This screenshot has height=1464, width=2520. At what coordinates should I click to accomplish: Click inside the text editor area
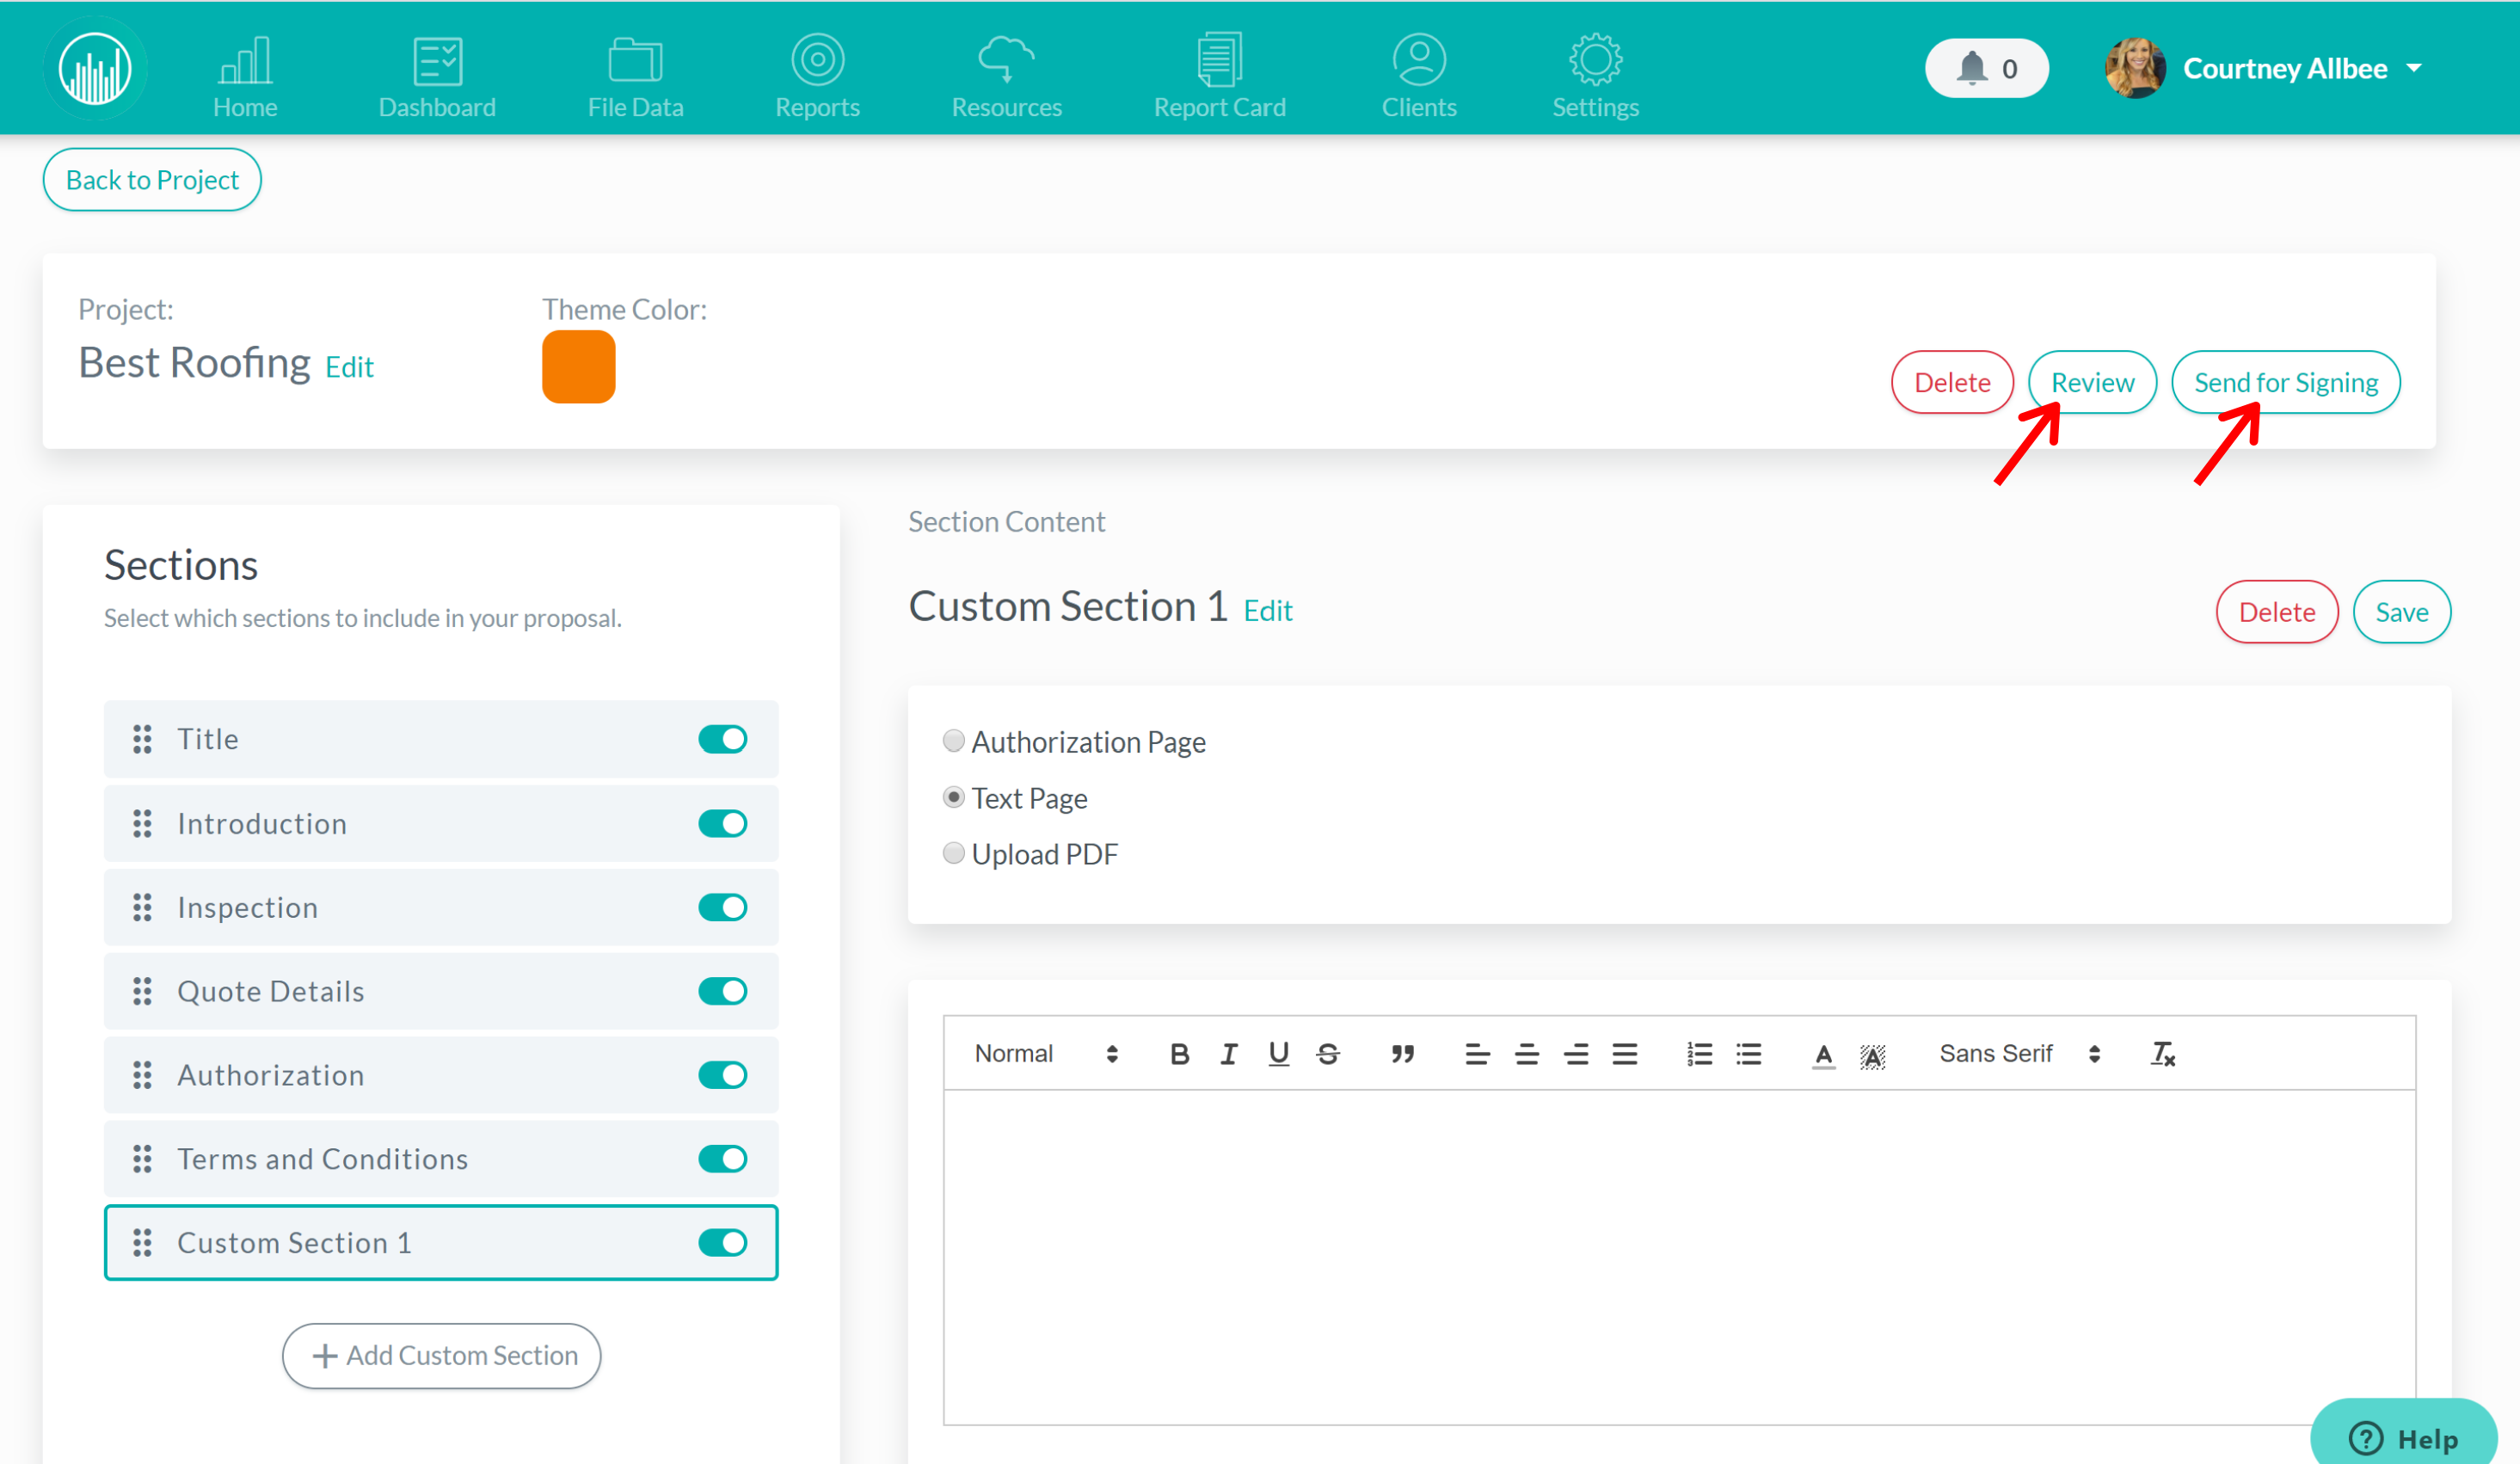[1679, 1257]
